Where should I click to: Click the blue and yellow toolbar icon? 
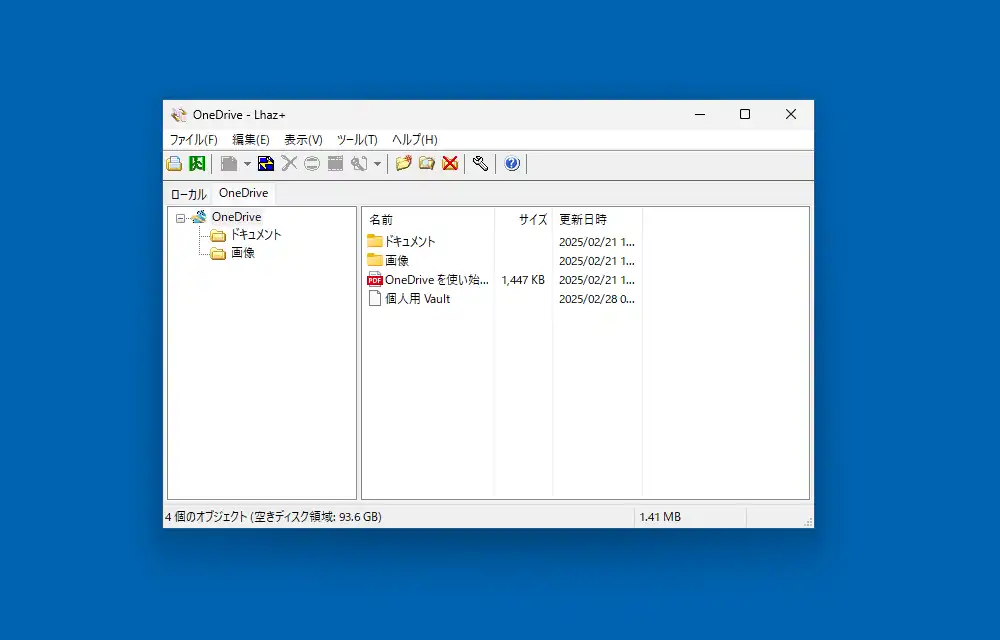click(266, 164)
